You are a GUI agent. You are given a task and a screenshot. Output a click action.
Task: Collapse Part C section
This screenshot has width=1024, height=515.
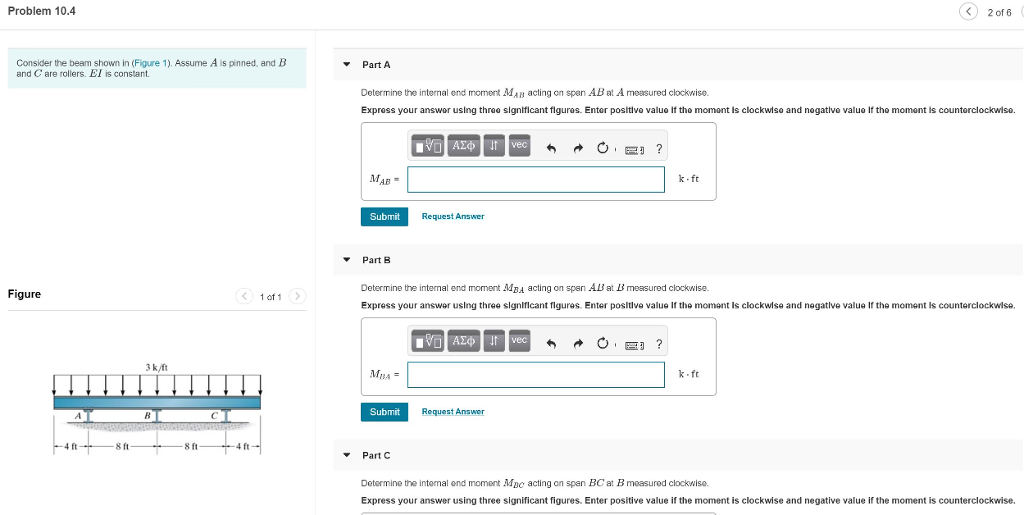coord(347,455)
